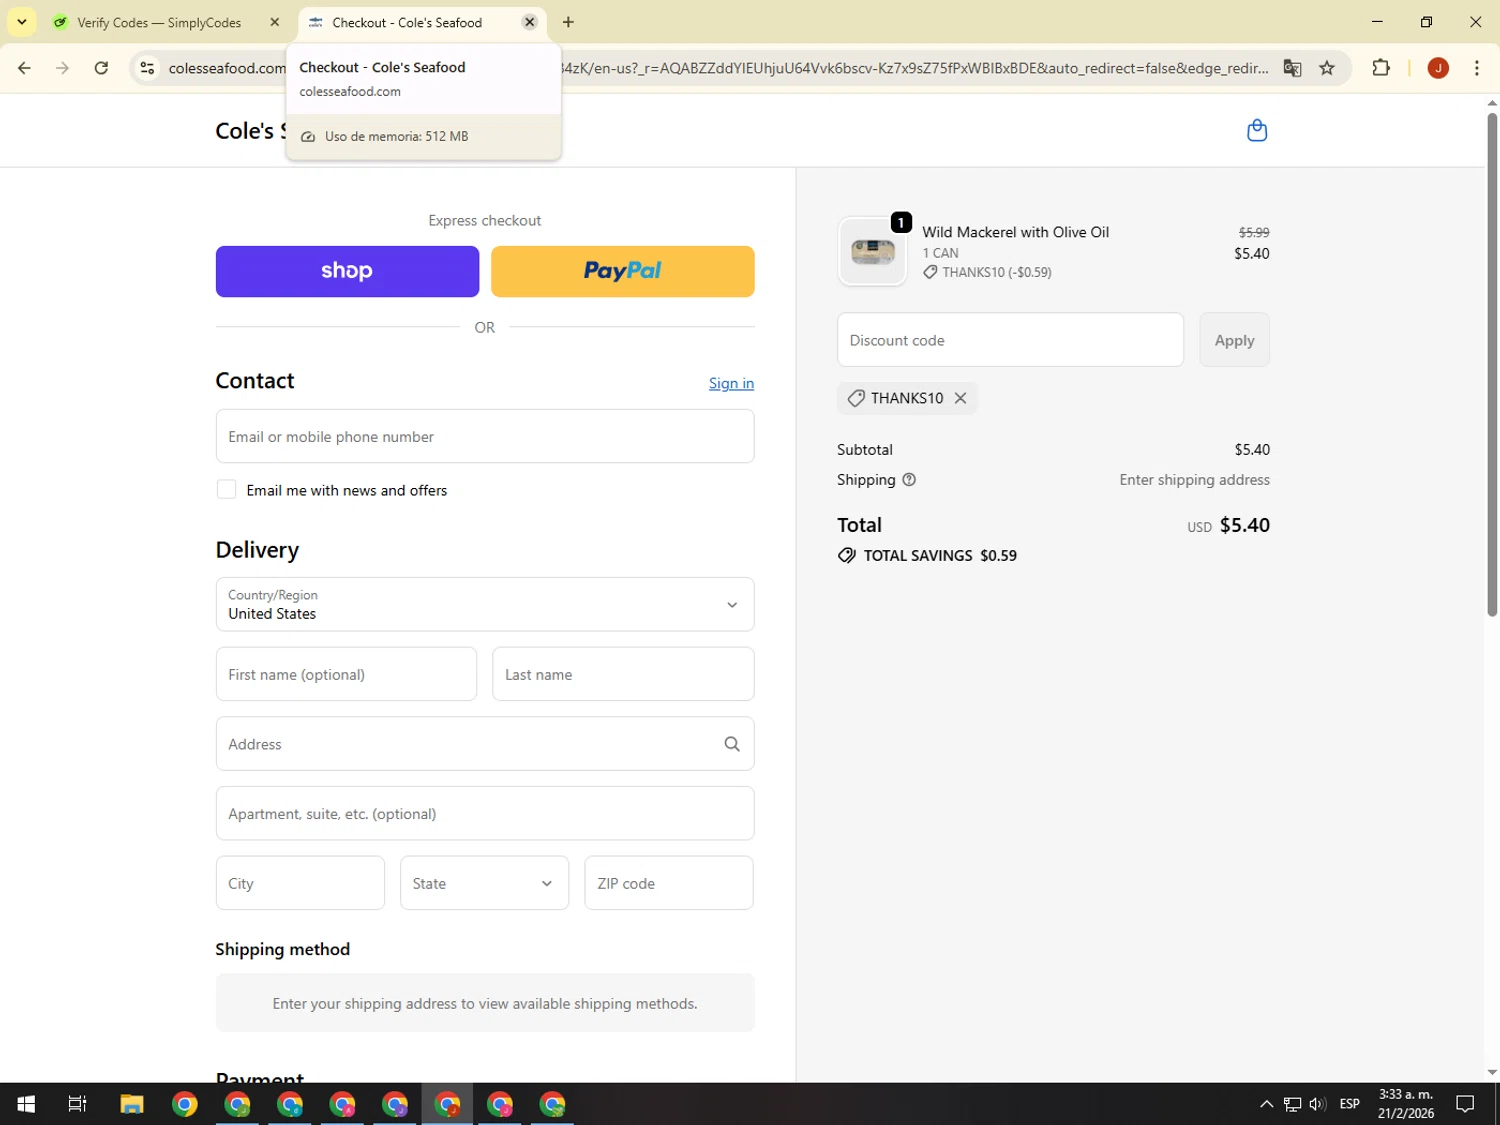This screenshot has height=1125, width=1500.
Task: Open the shopping bag cart icon
Action: tap(1257, 130)
